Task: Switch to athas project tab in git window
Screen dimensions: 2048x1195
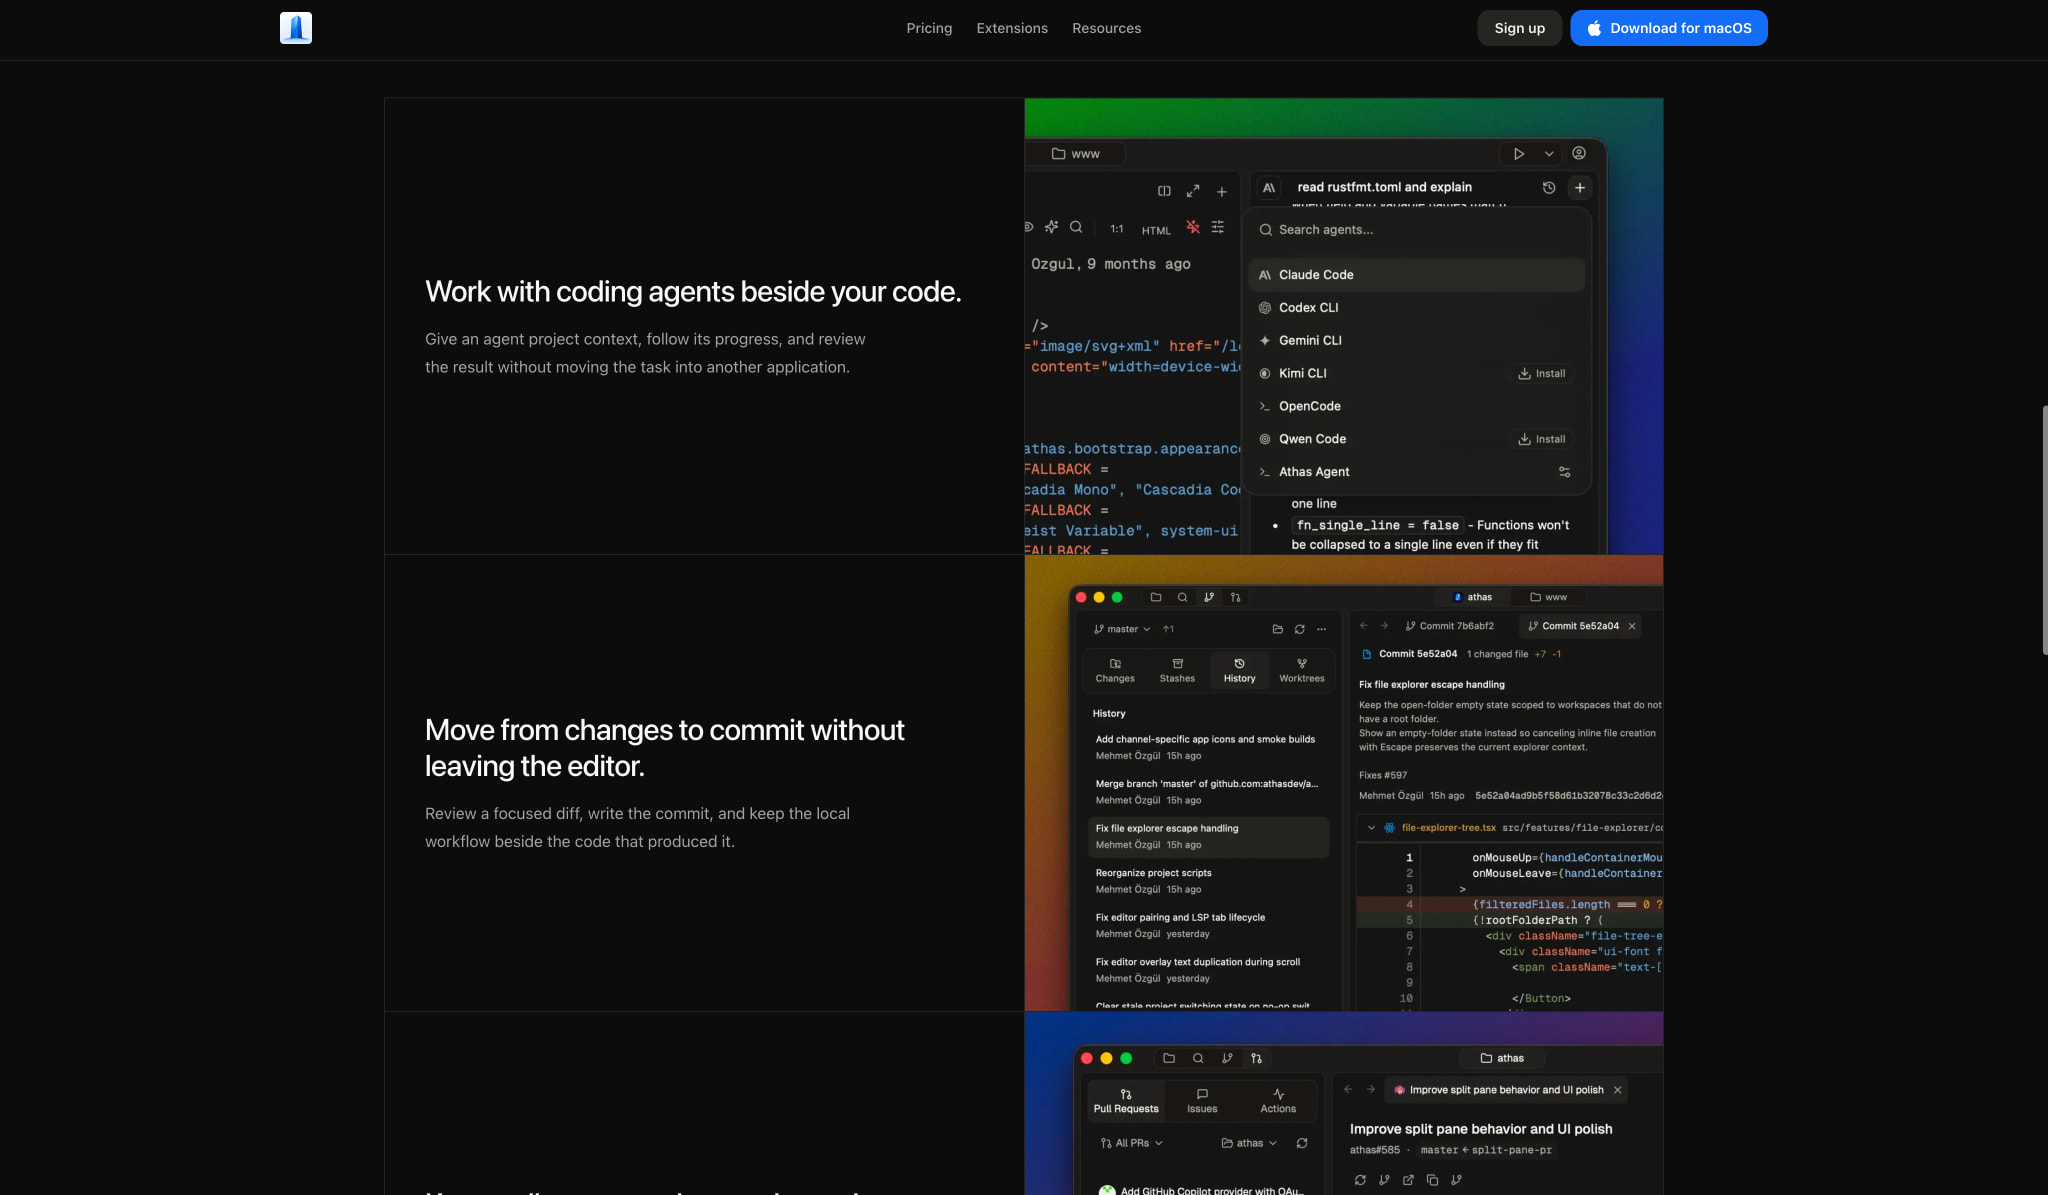Action: (1472, 597)
